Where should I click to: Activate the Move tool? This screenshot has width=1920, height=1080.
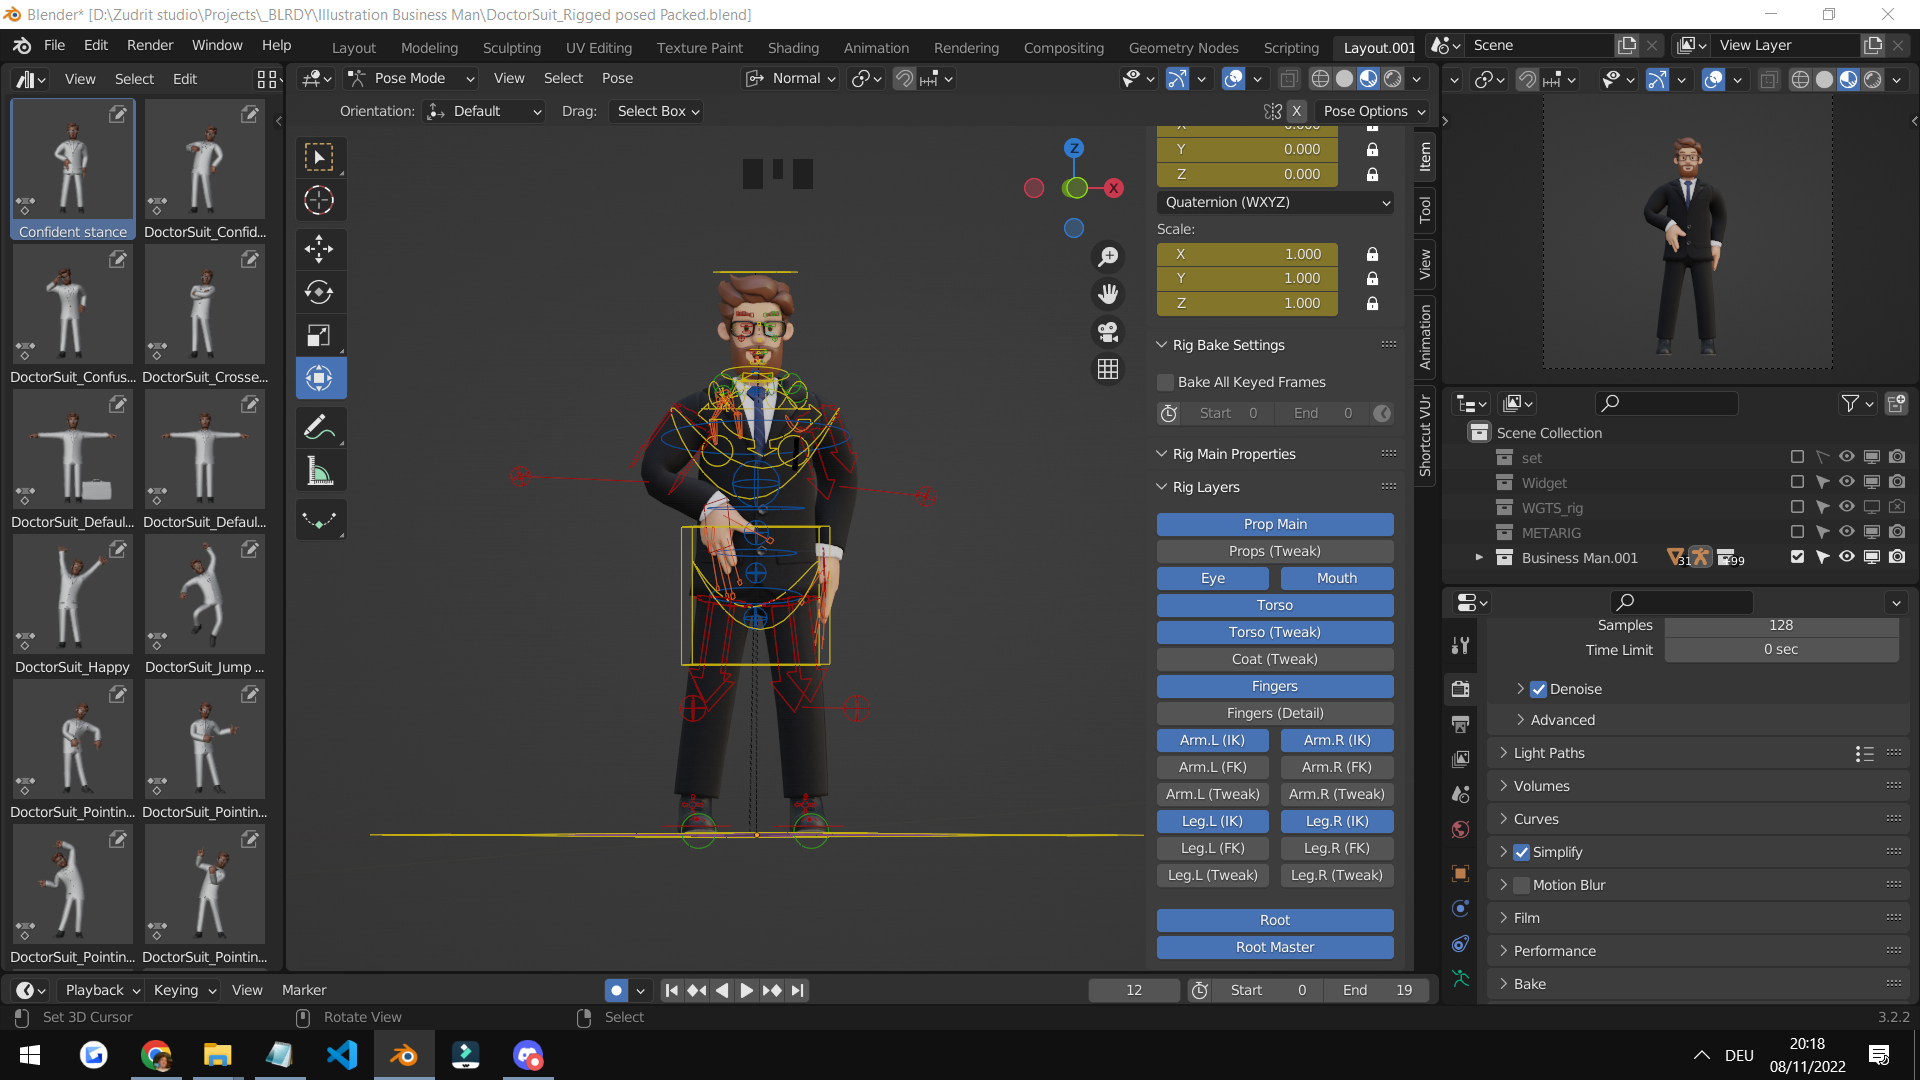(319, 248)
